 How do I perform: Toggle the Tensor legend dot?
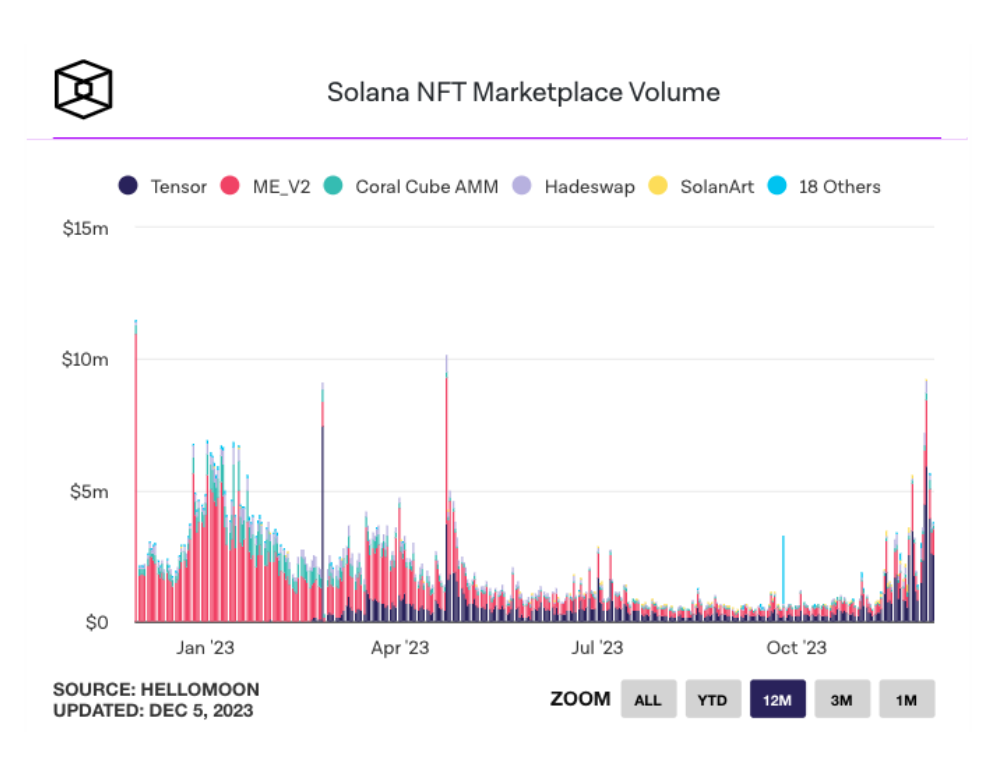128,186
